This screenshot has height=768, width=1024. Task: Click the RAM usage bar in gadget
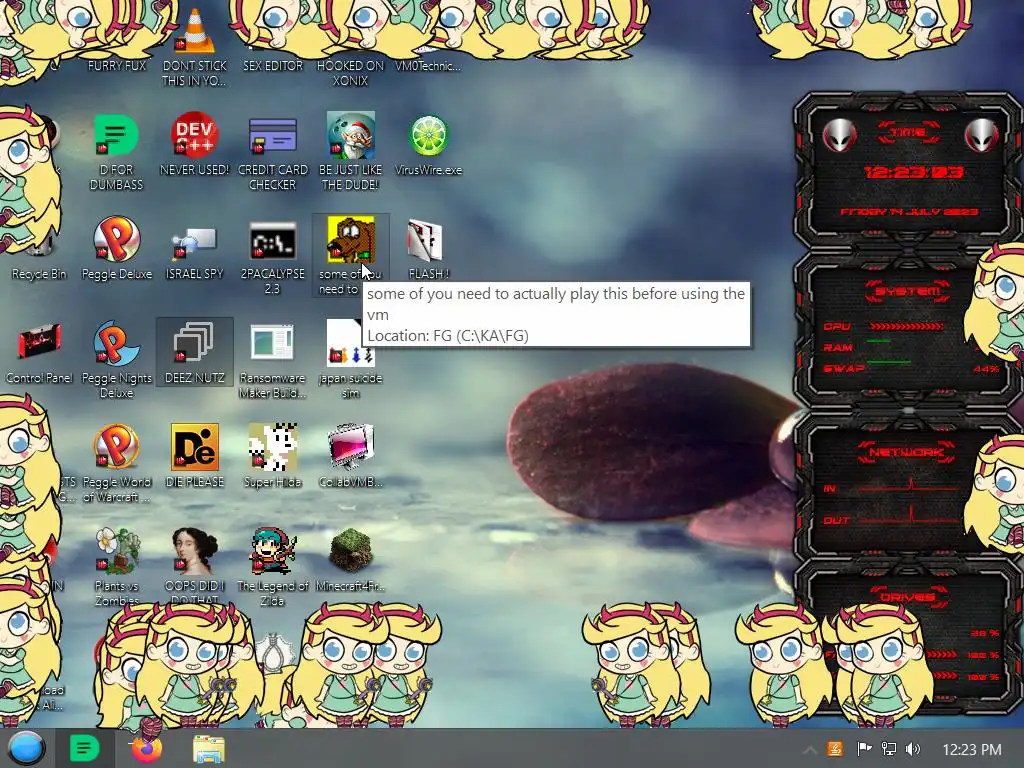click(x=878, y=341)
